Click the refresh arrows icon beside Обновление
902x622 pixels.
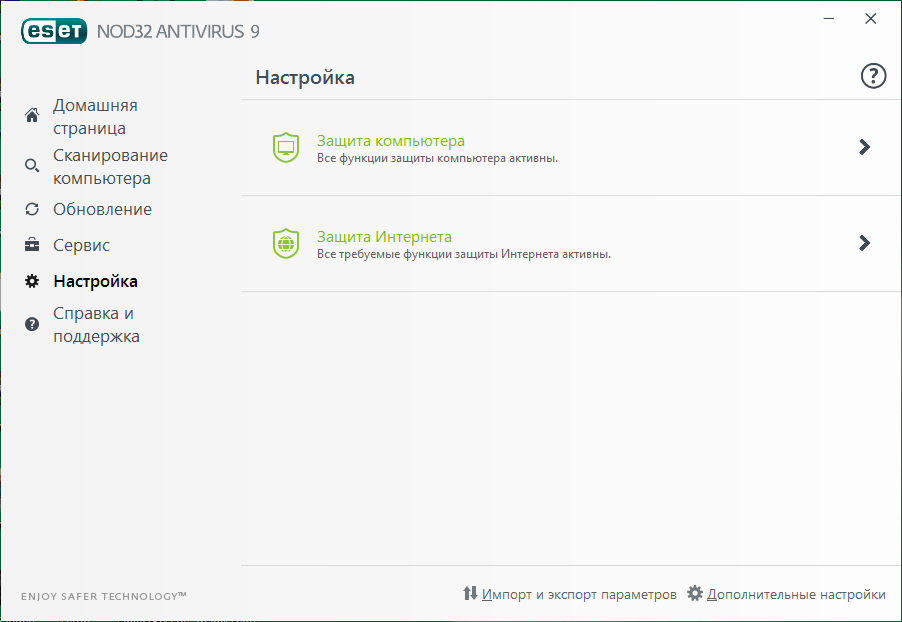(32, 209)
